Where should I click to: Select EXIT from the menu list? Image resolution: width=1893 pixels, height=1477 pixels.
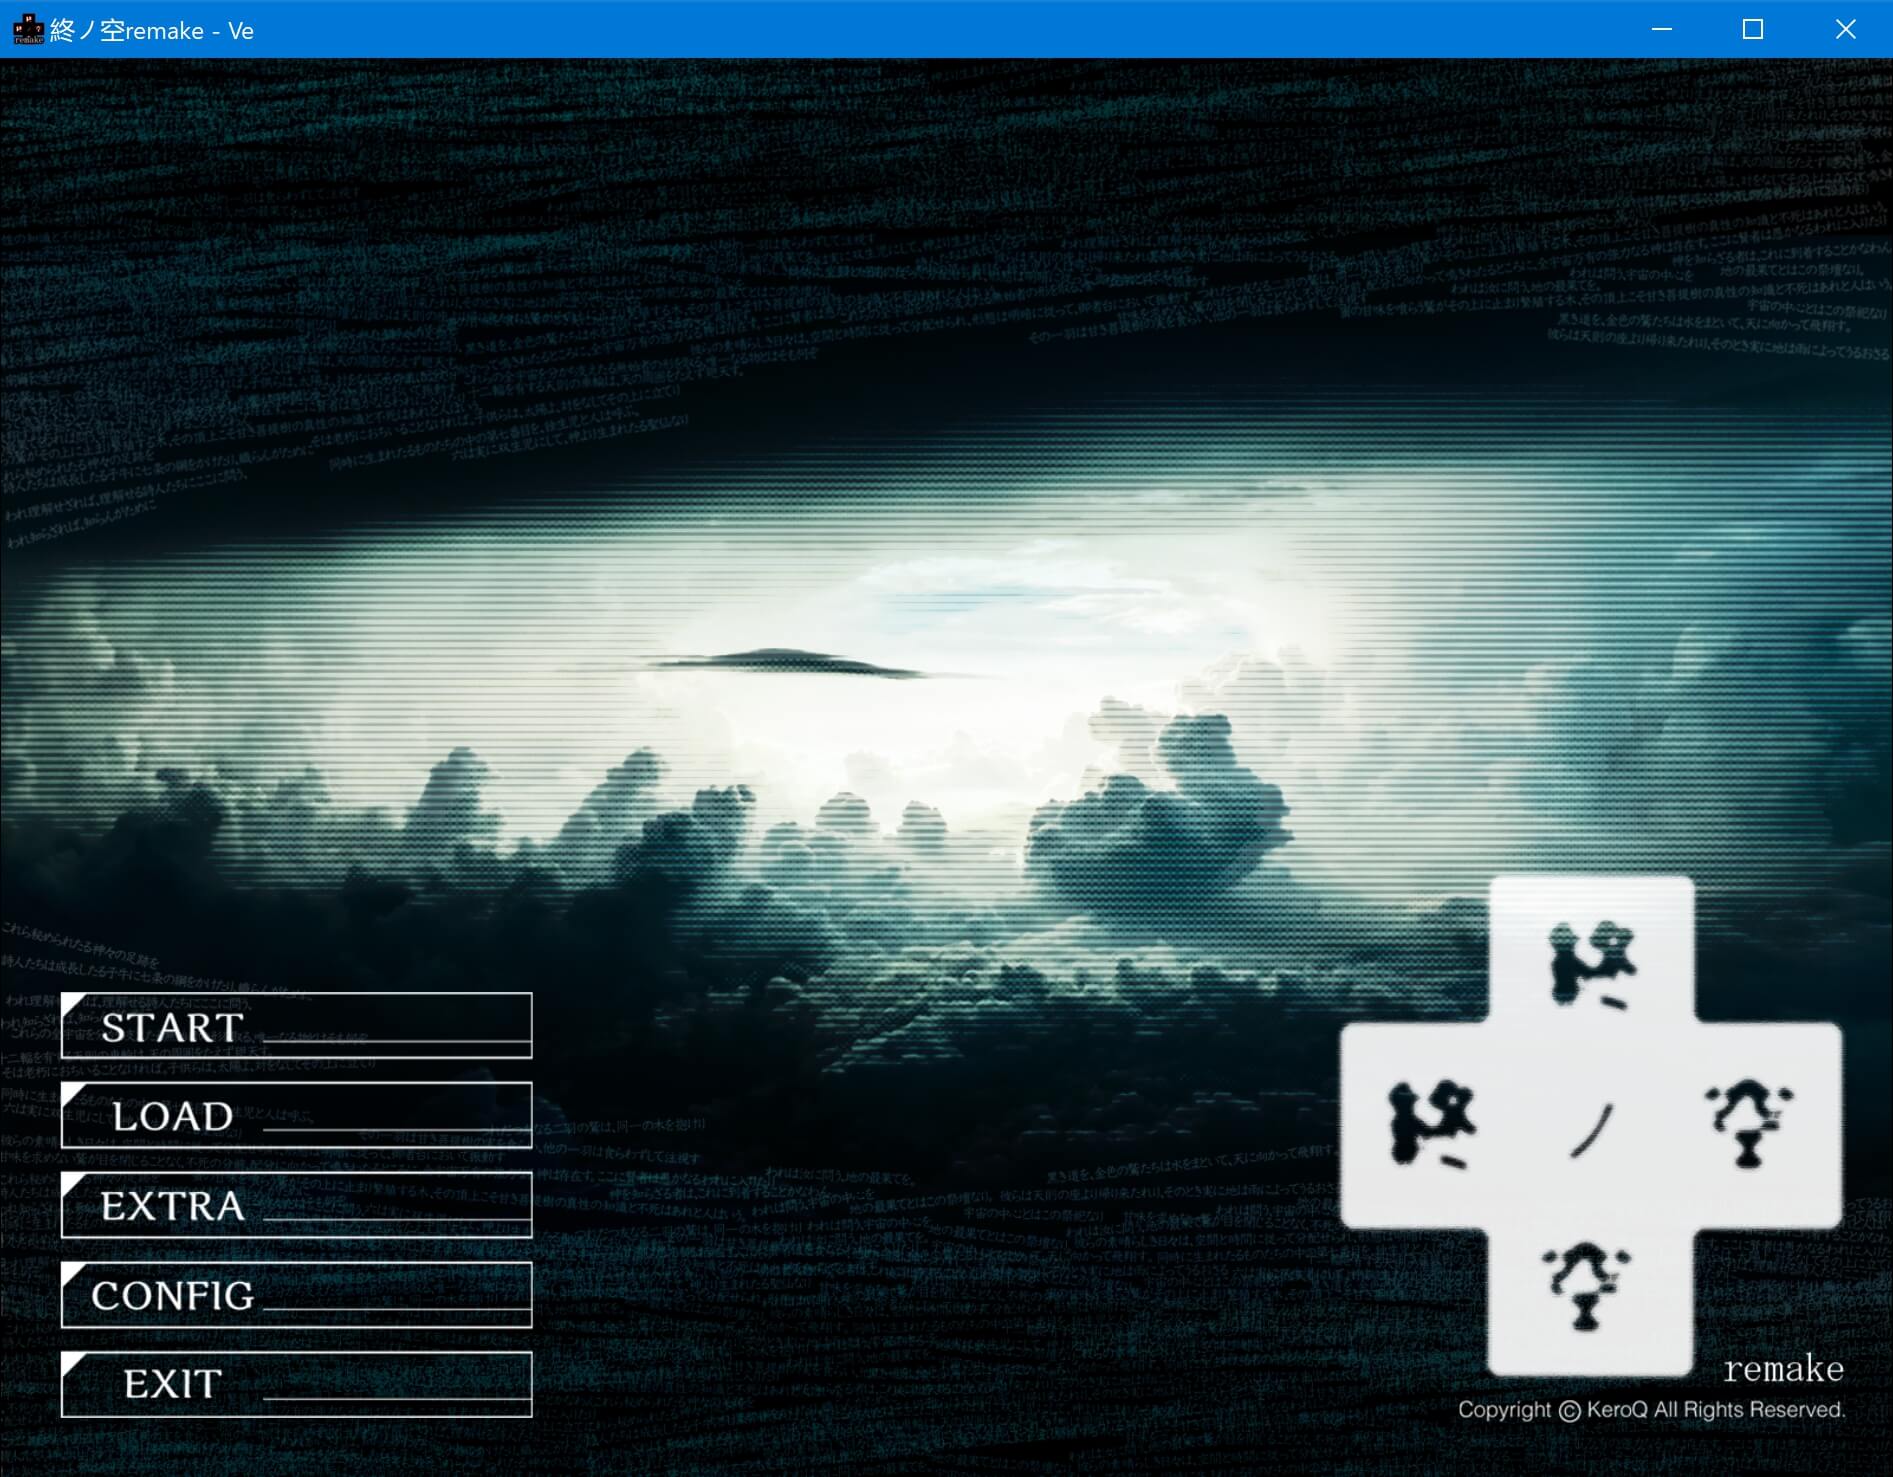170,1384
